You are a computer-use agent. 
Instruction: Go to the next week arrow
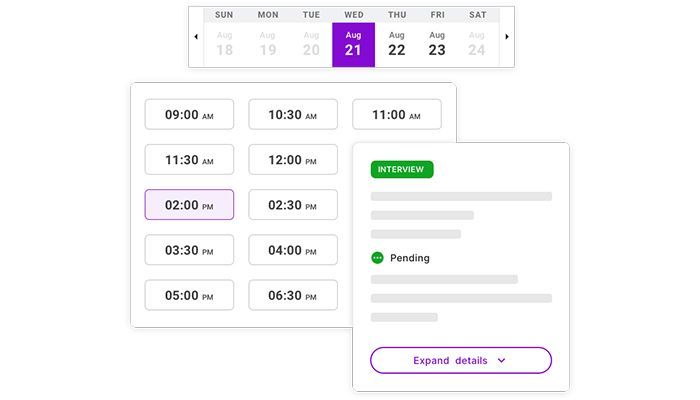click(x=507, y=37)
